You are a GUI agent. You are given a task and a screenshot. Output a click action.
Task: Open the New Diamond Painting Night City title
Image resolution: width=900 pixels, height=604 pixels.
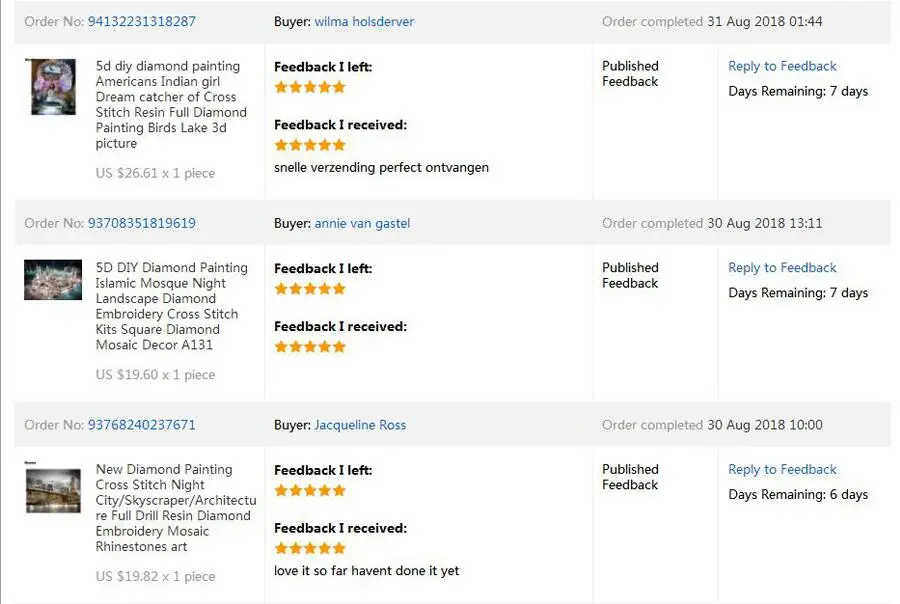click(174, 508)
